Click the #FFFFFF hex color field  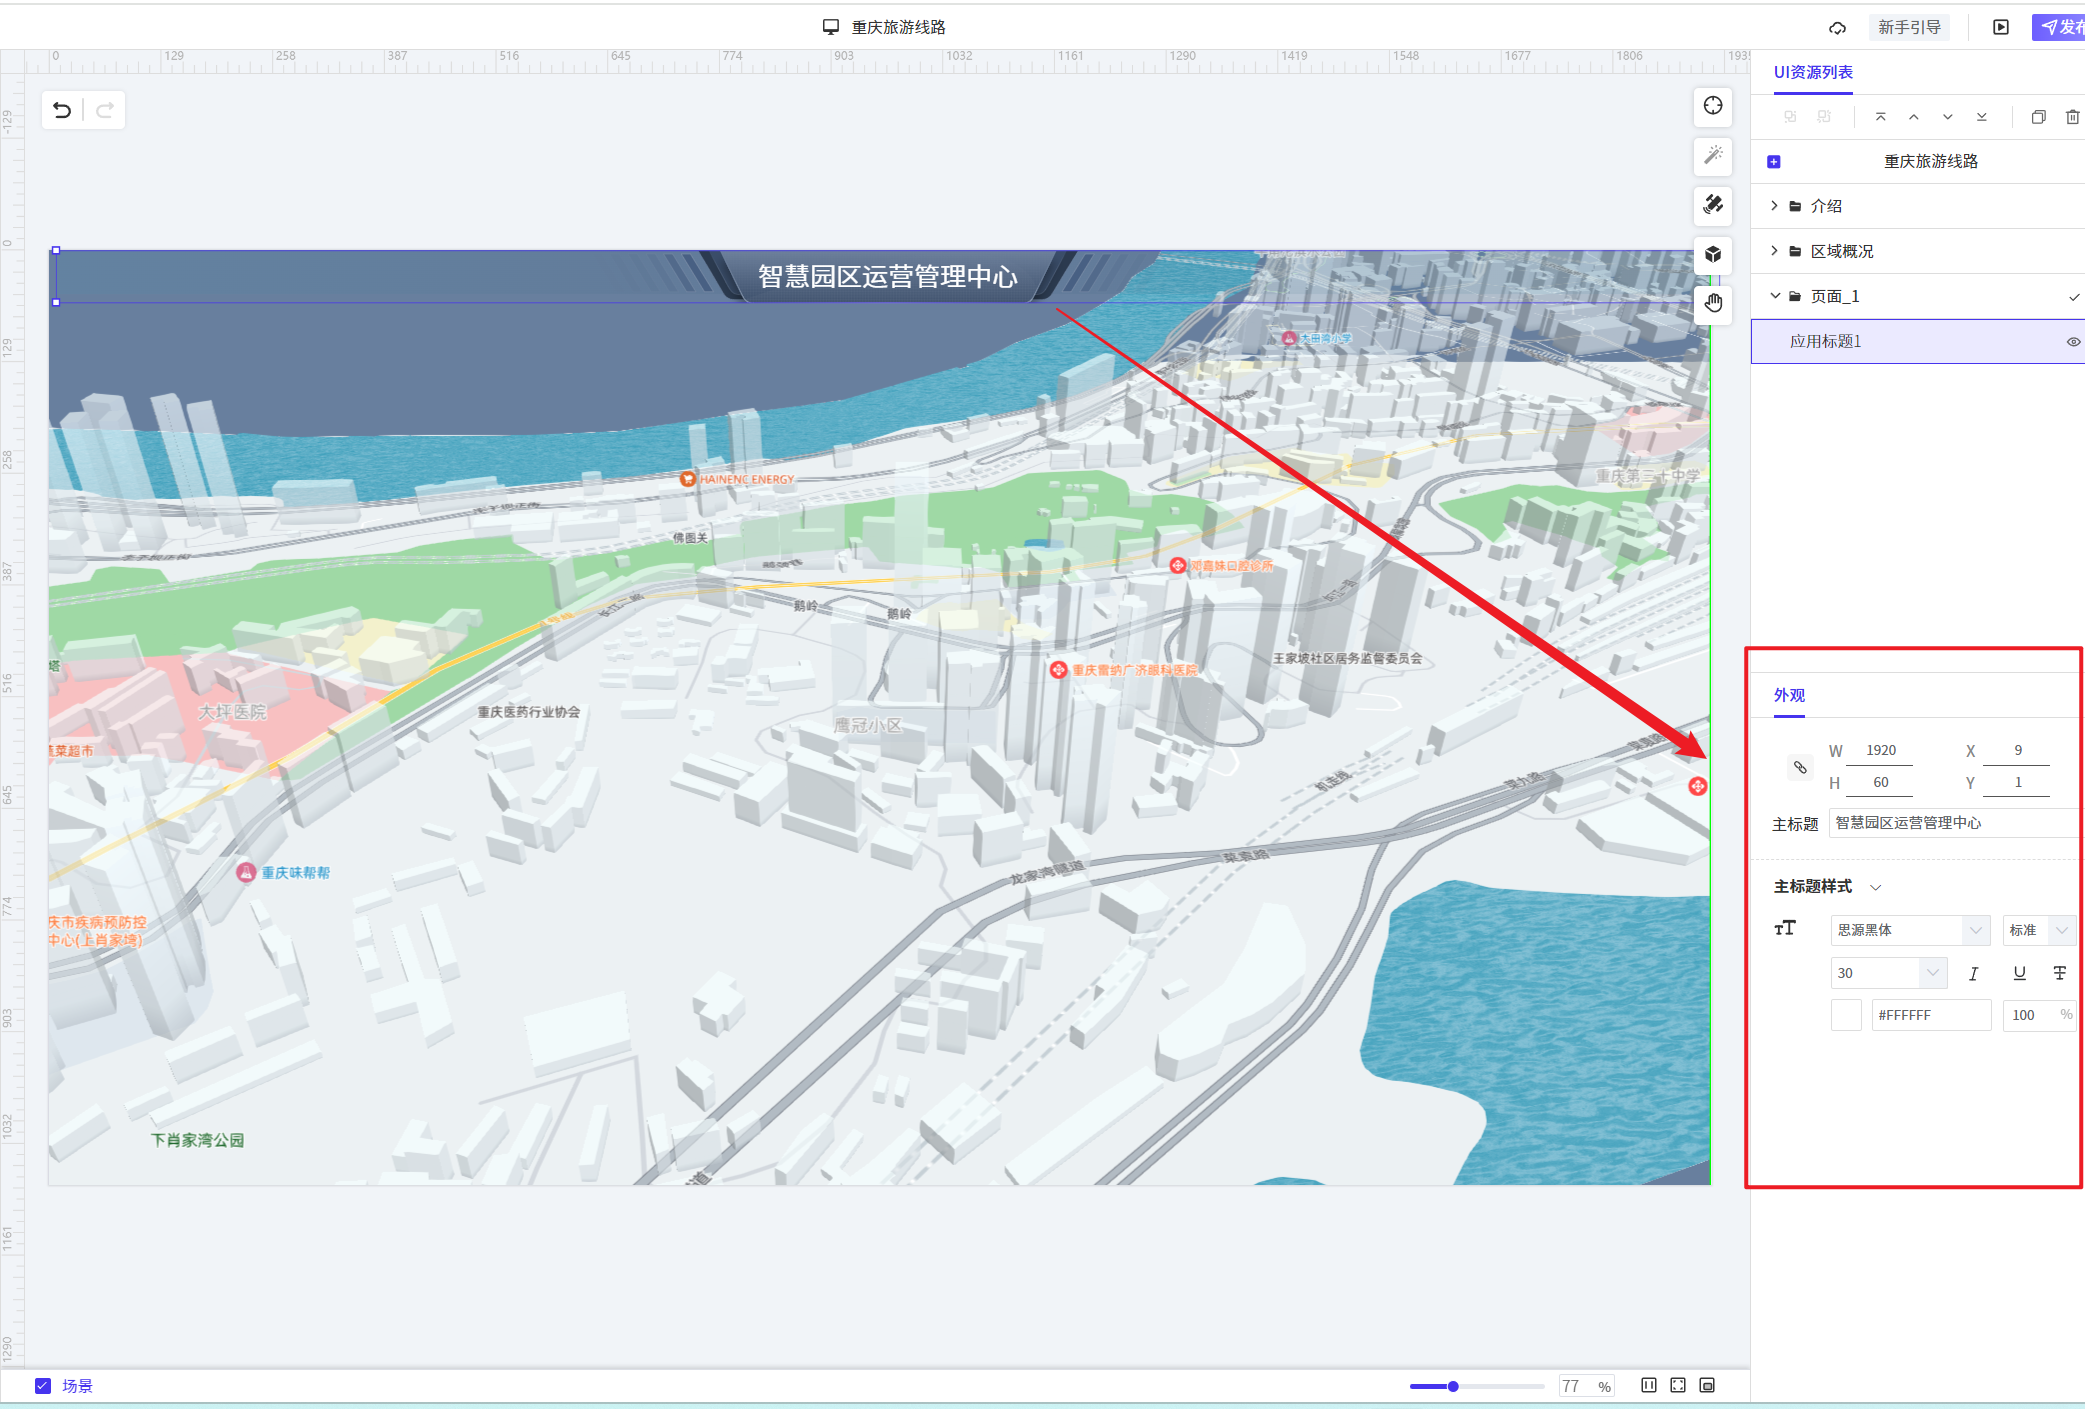click(1931, 1015)
